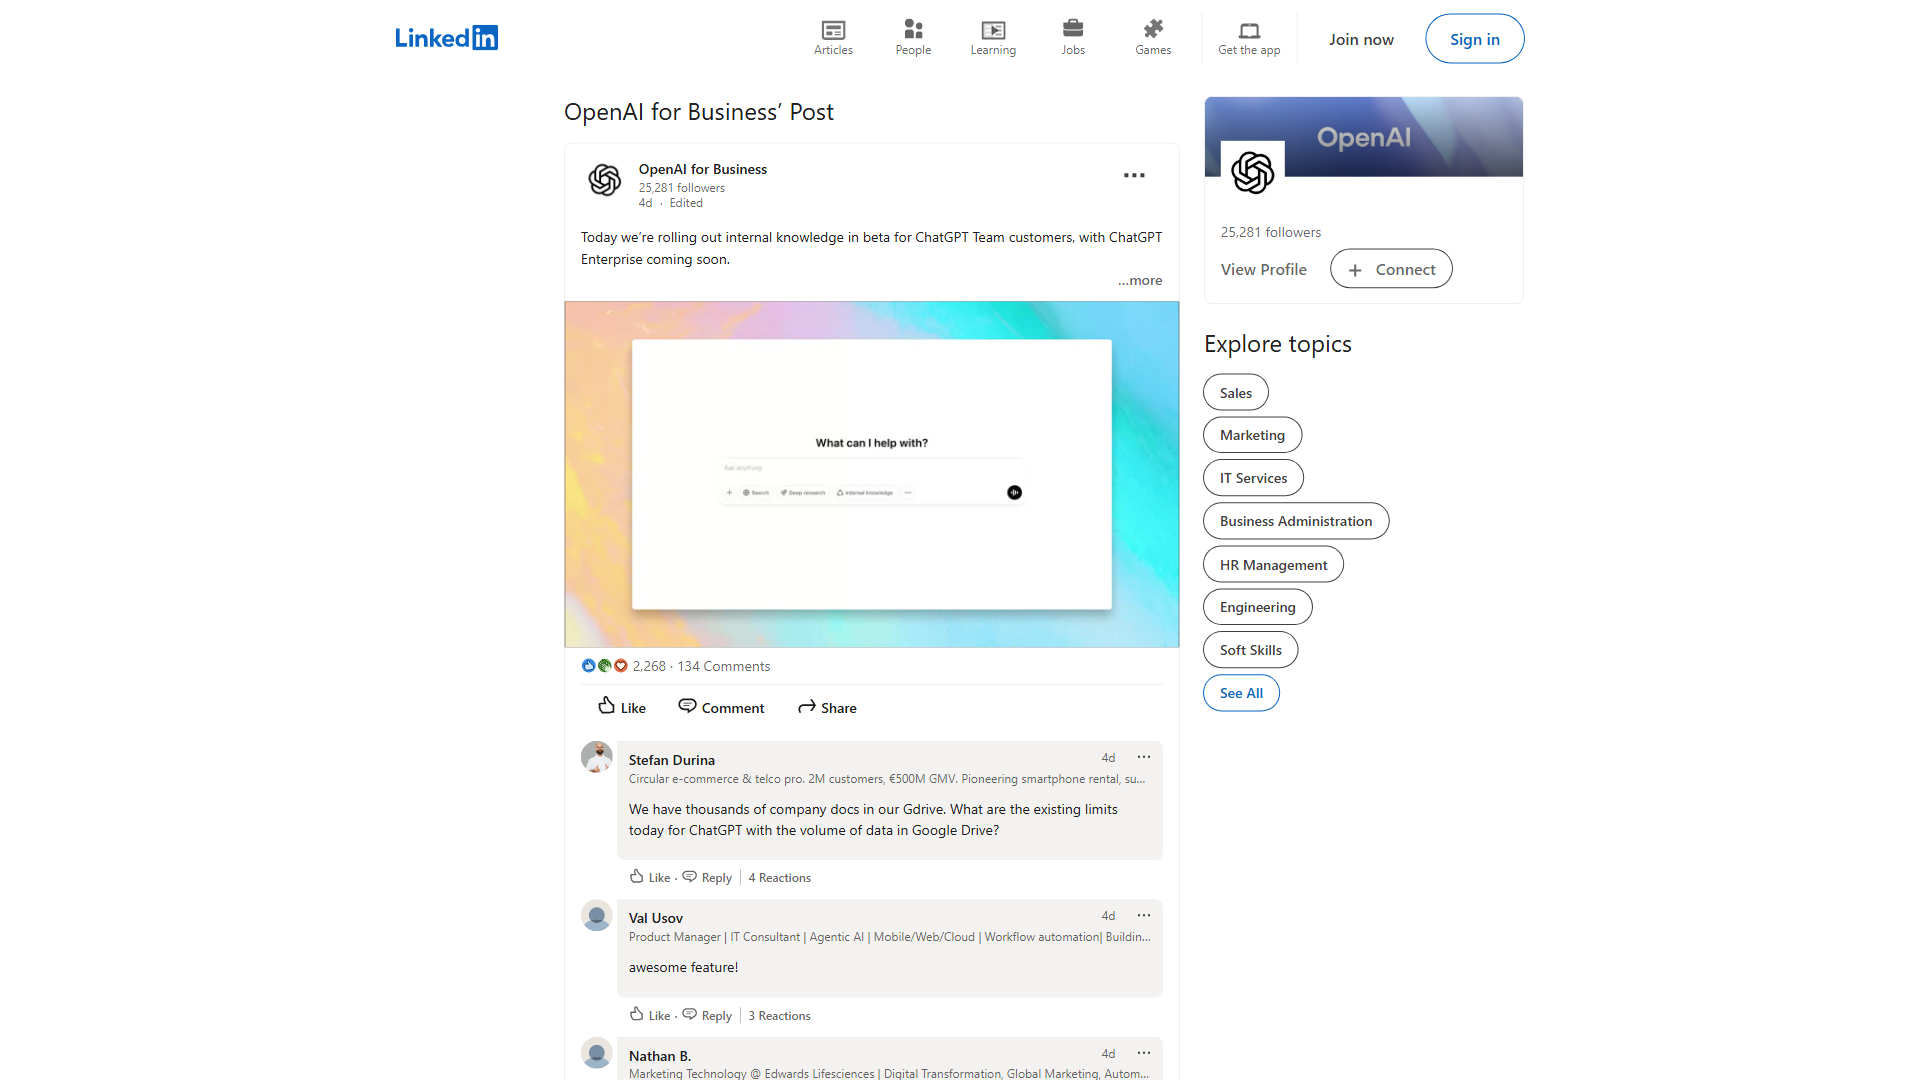Open the Jobs section
This screenshot has height=1080, width=1920.
coord(1073,38)
